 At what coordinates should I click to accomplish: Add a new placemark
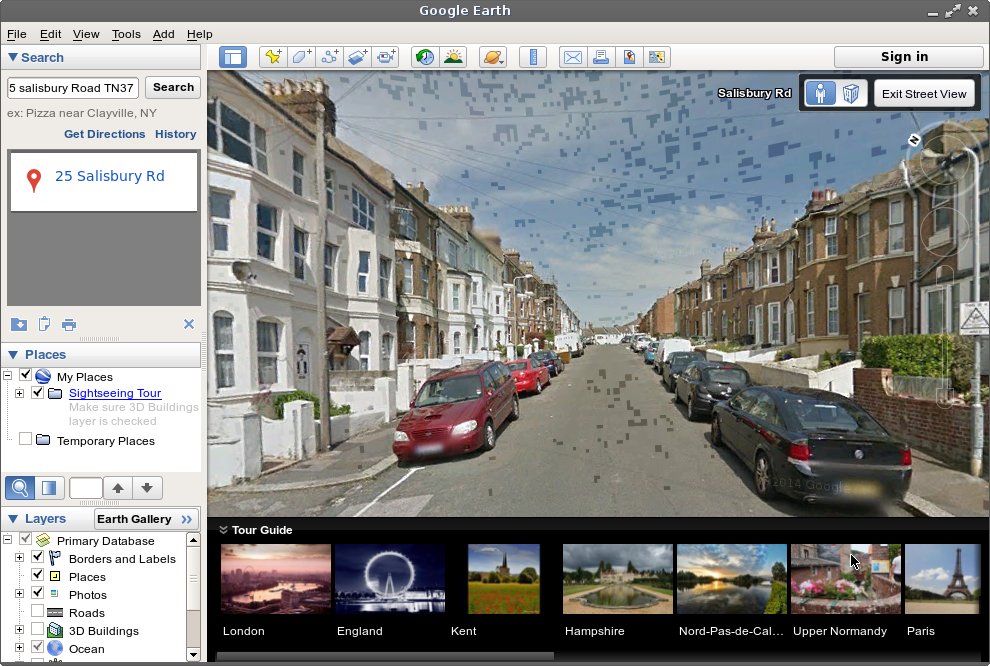[x=273, y=57]
